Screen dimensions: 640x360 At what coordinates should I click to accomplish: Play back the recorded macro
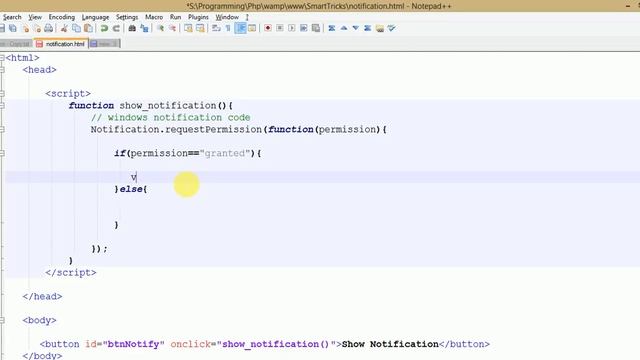pos(291,28)
